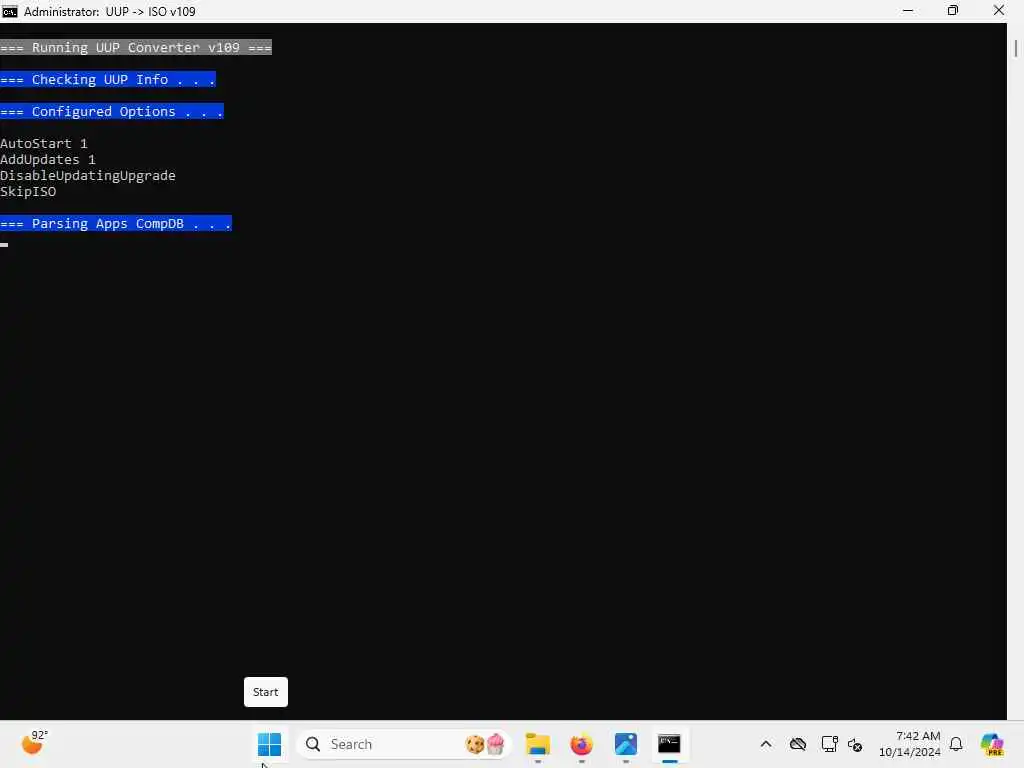Click the search highlight cookie icon

[x=475, y=744]
